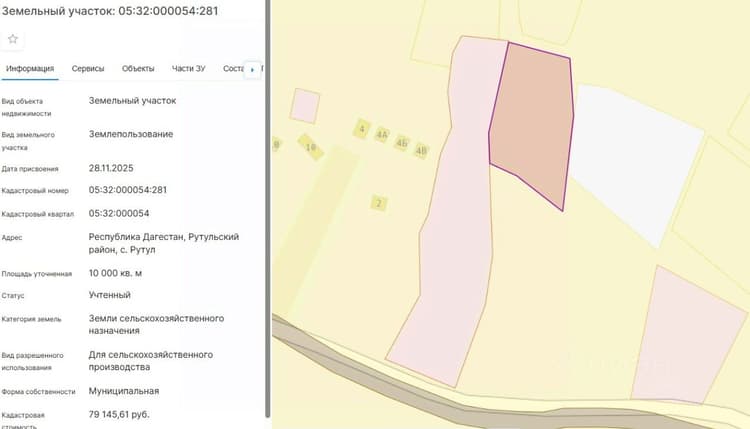Screen dimensions: 750x429
Task: Click label Вид объекта недвижимости
Action: coord(26,108)
